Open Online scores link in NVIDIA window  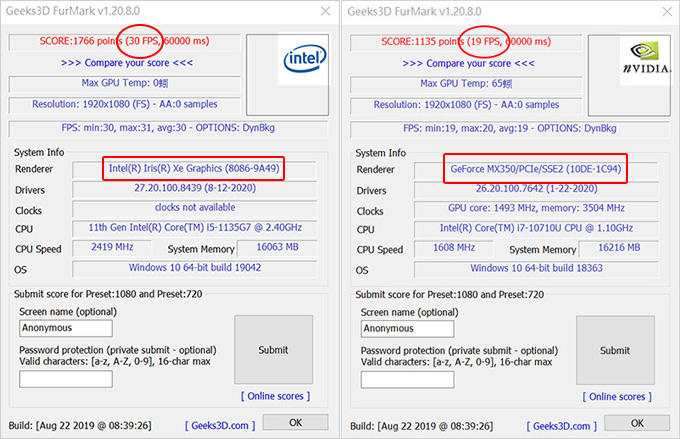(x=617, y=396)
